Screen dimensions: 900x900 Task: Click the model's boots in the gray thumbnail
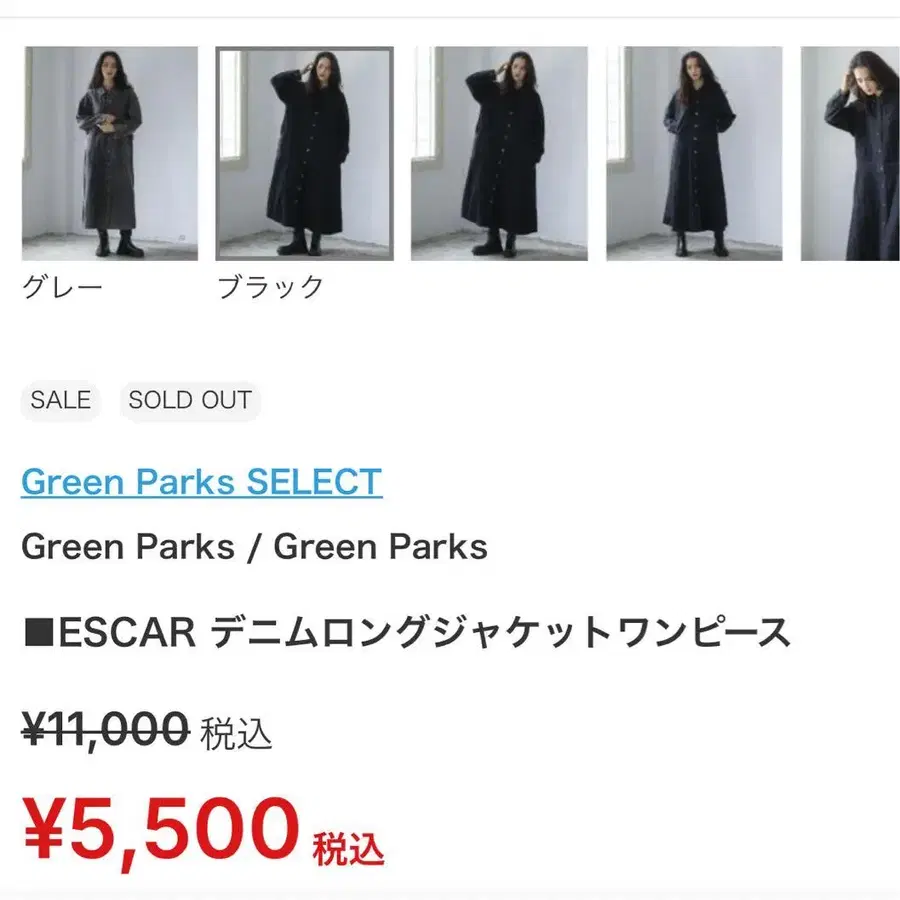(118, 243)
